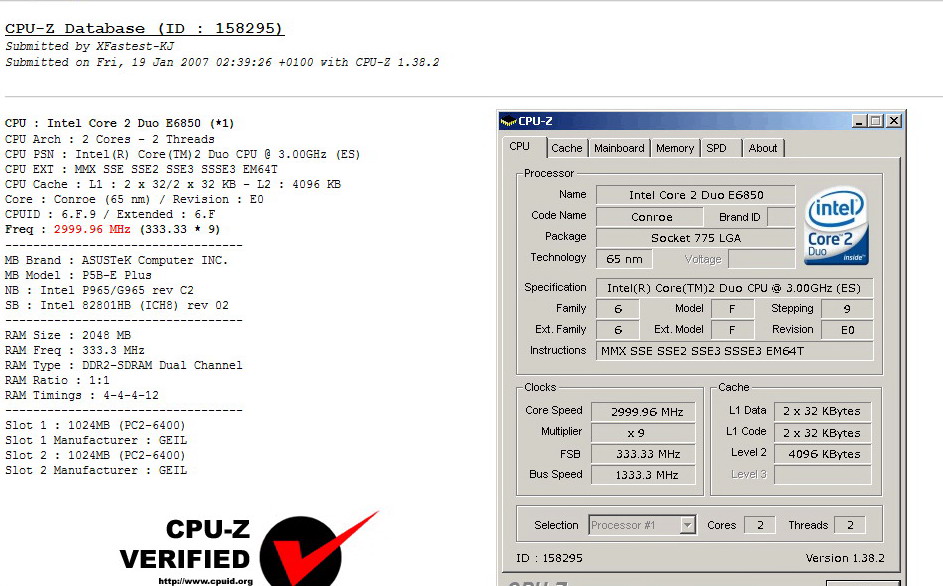
Task: Maximize the CPU-Z window
Action: [876, 121]
